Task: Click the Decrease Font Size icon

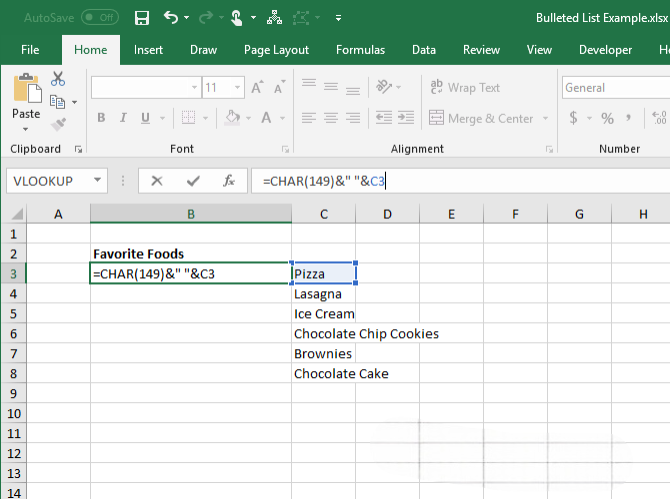Action: pos(279,88)
